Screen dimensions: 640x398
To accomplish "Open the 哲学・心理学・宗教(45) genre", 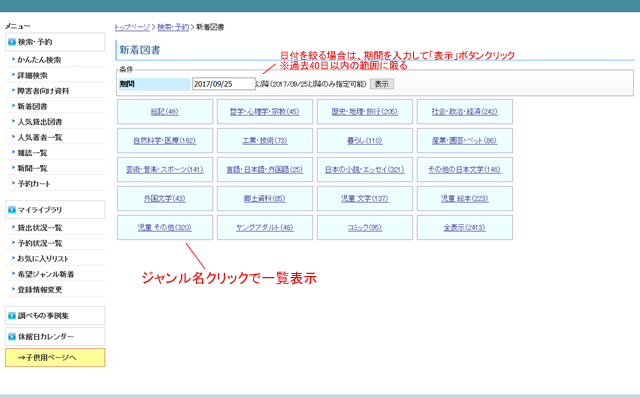I will [x=264, y=111].
